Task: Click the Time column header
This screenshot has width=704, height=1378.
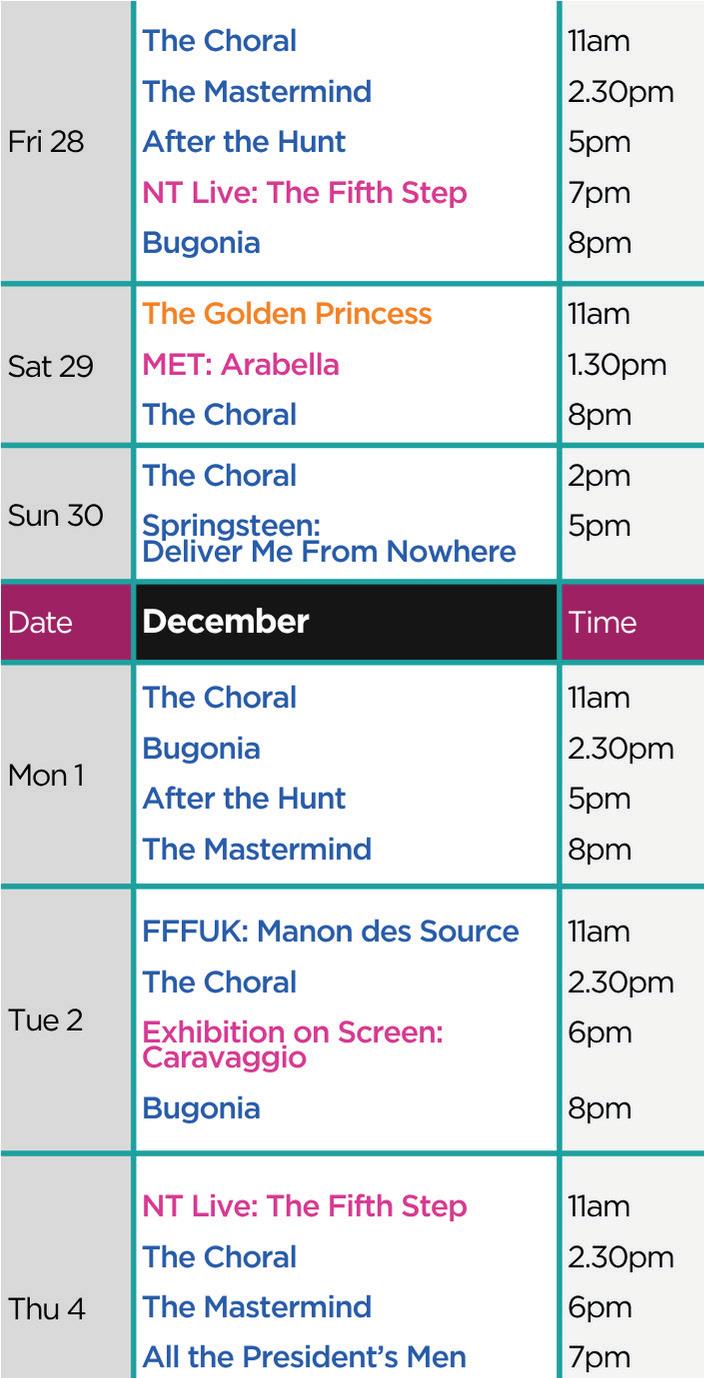Action: [603, 623]
